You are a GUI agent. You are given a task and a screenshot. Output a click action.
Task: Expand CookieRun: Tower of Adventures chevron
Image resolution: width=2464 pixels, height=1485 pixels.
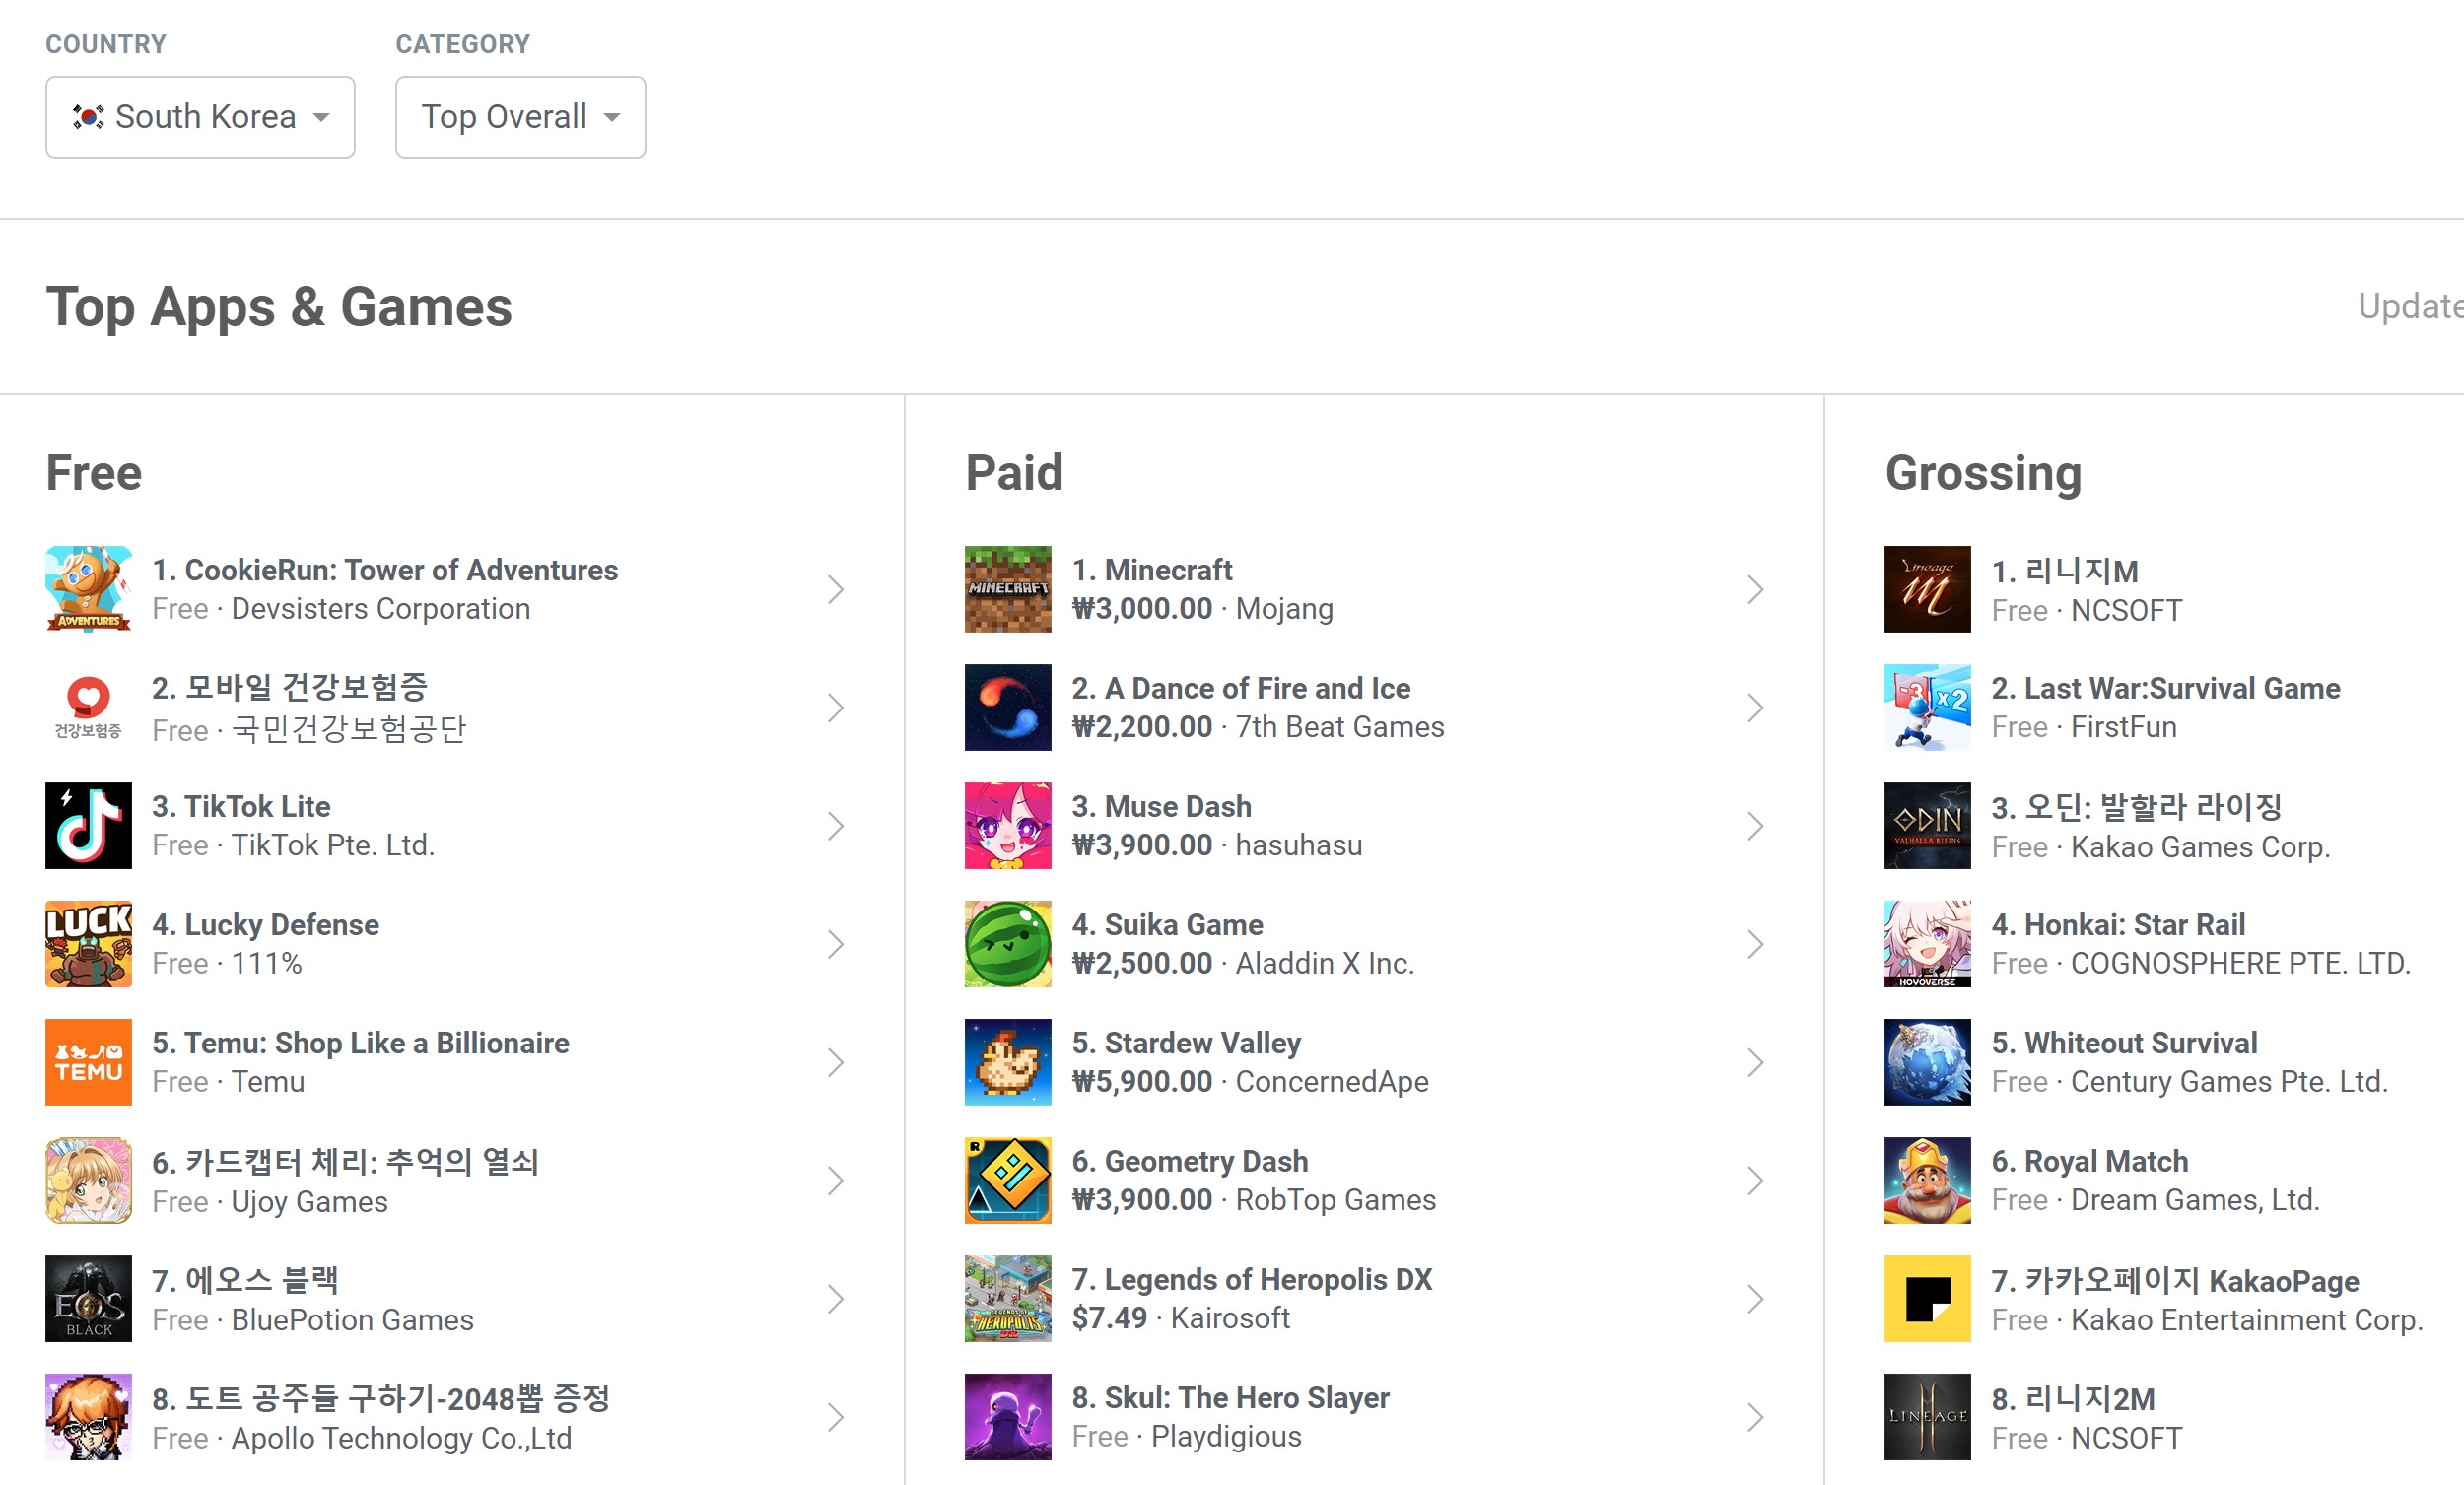point(836,589)
